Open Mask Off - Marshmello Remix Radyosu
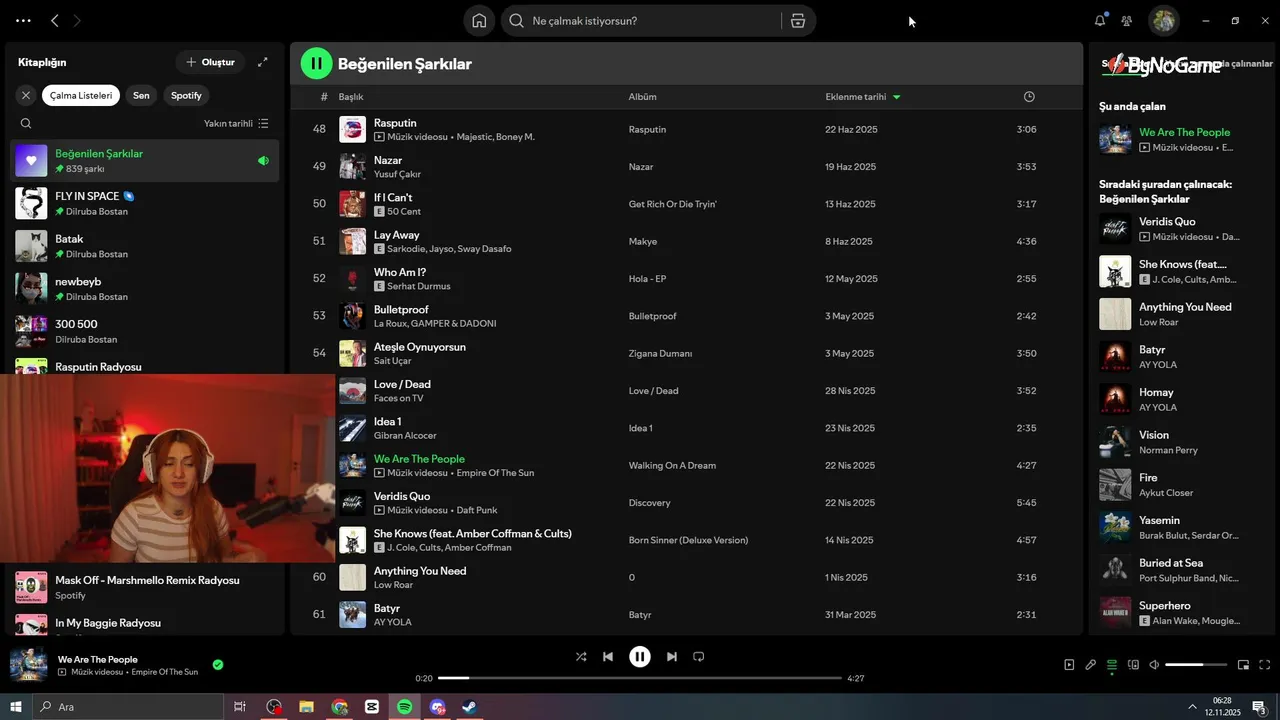Screen dimensions: 1280x720 [145, 587]
